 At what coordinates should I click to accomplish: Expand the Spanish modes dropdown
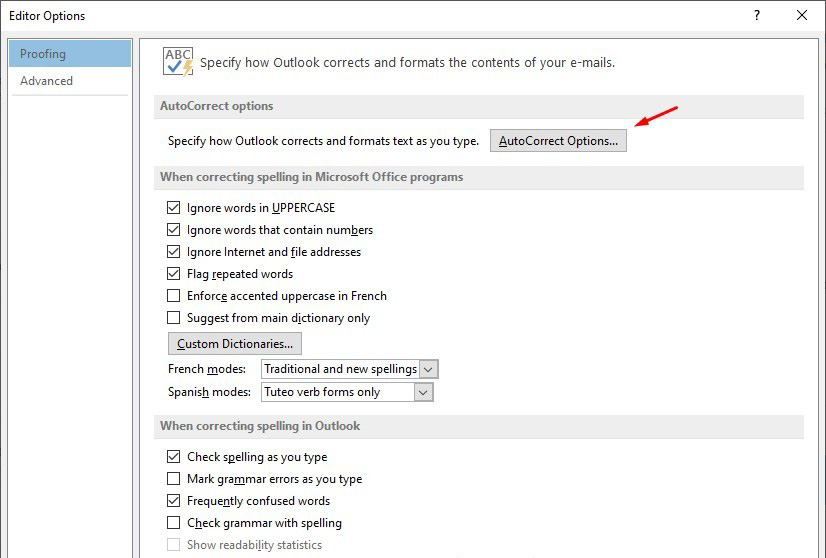point(423,392)
